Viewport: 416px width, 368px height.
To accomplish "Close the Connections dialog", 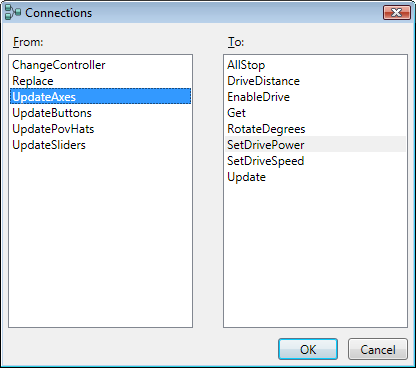I will pyautogui.click(x=397, y=13).
